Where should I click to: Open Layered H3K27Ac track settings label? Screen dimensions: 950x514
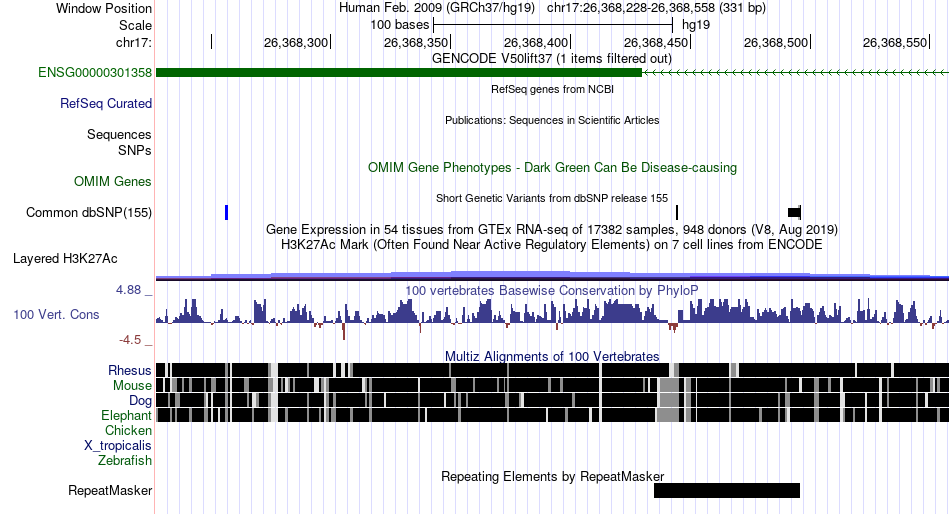pos(65,259)
